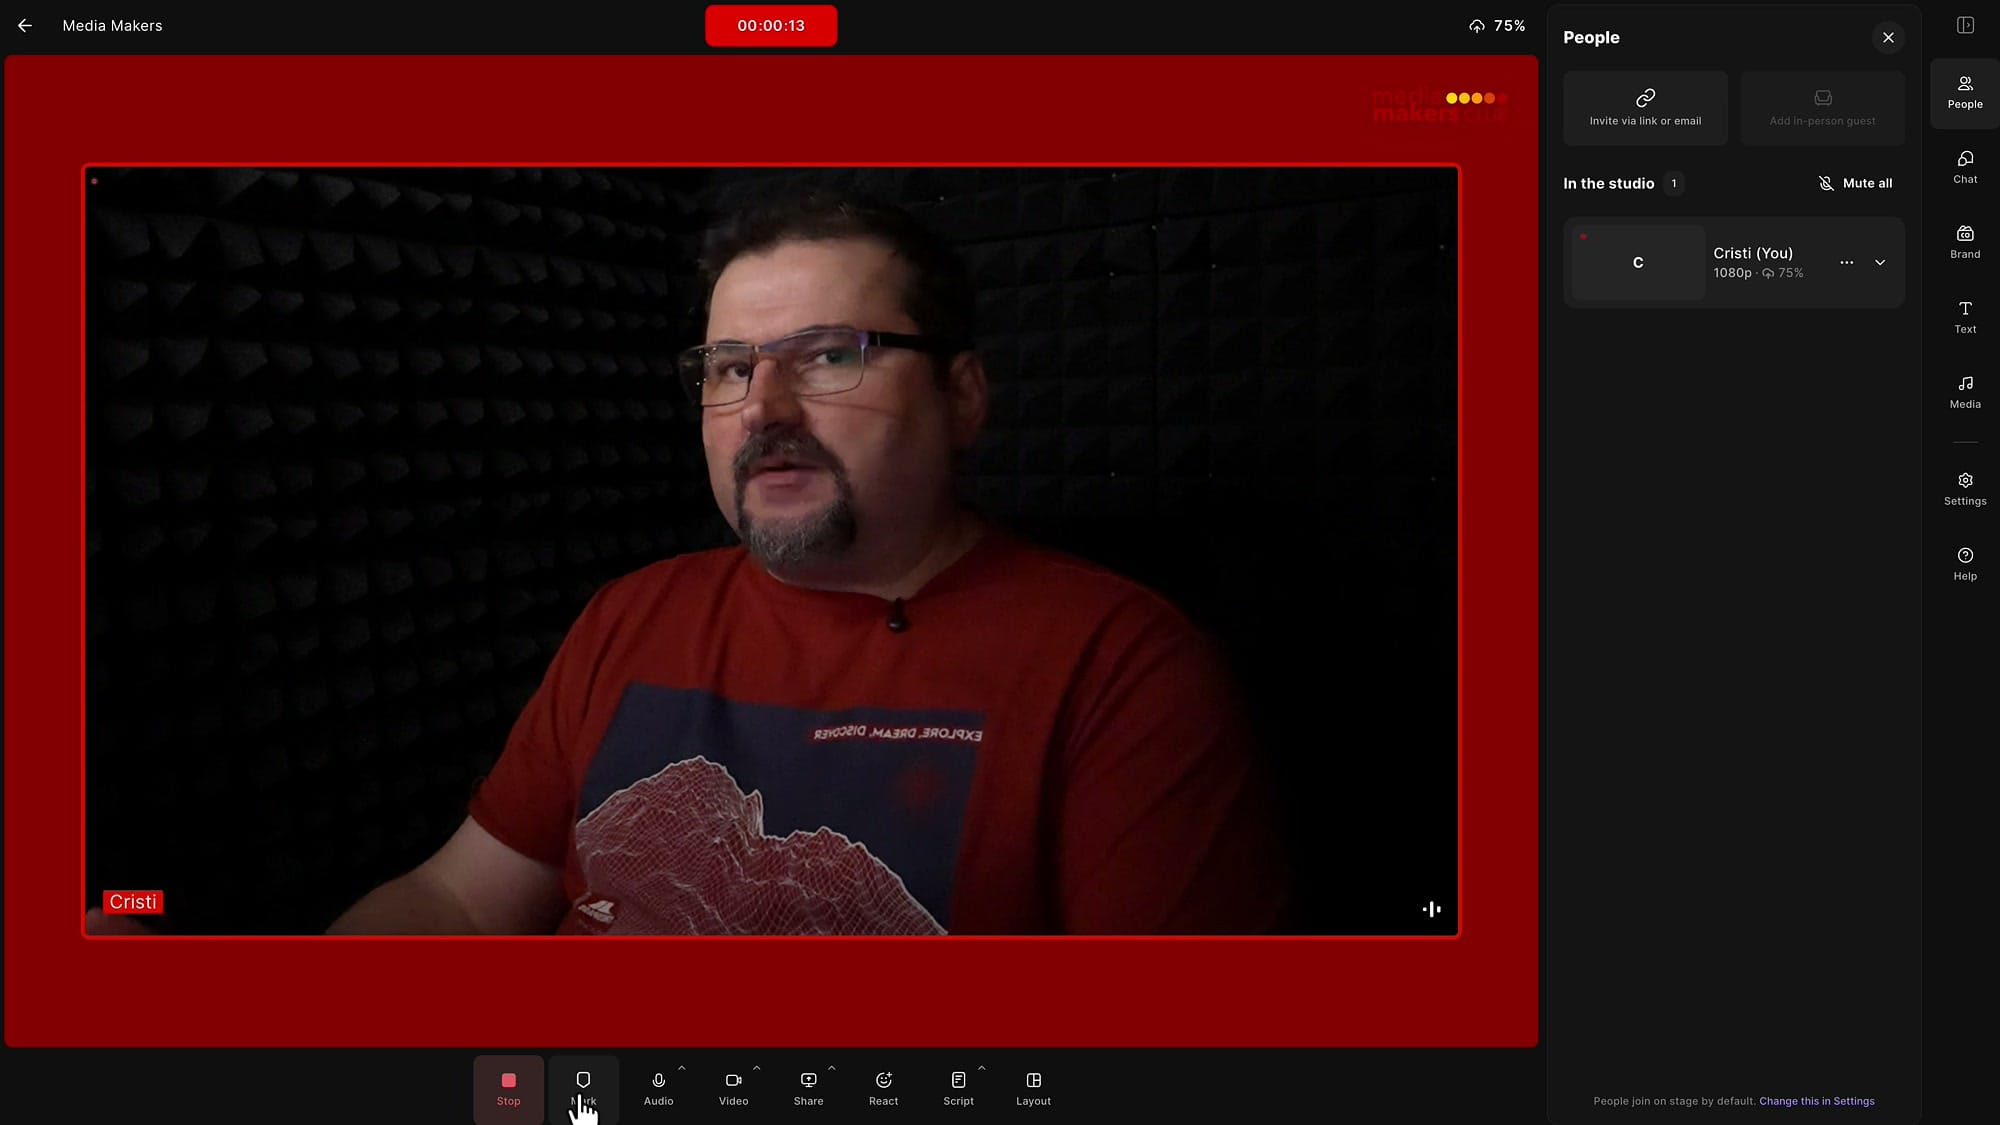Click the 1080p quality text
This screenshot has width=2000, height=1125.
pyautogui.click(x=1732, y=273)
